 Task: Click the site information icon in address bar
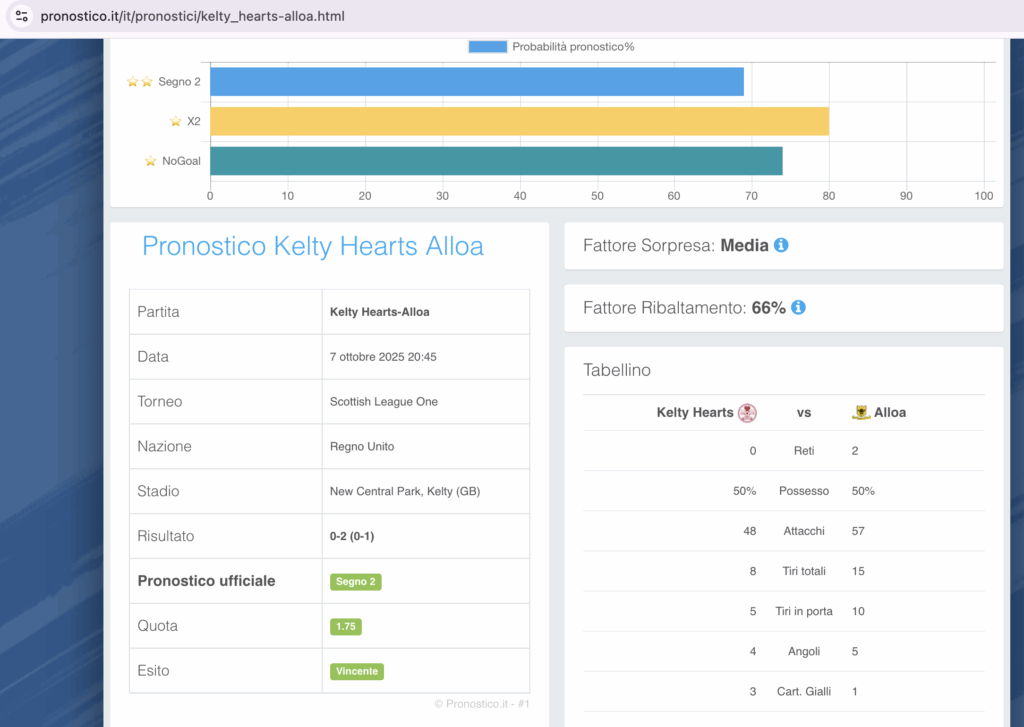[x=21, y=16]
